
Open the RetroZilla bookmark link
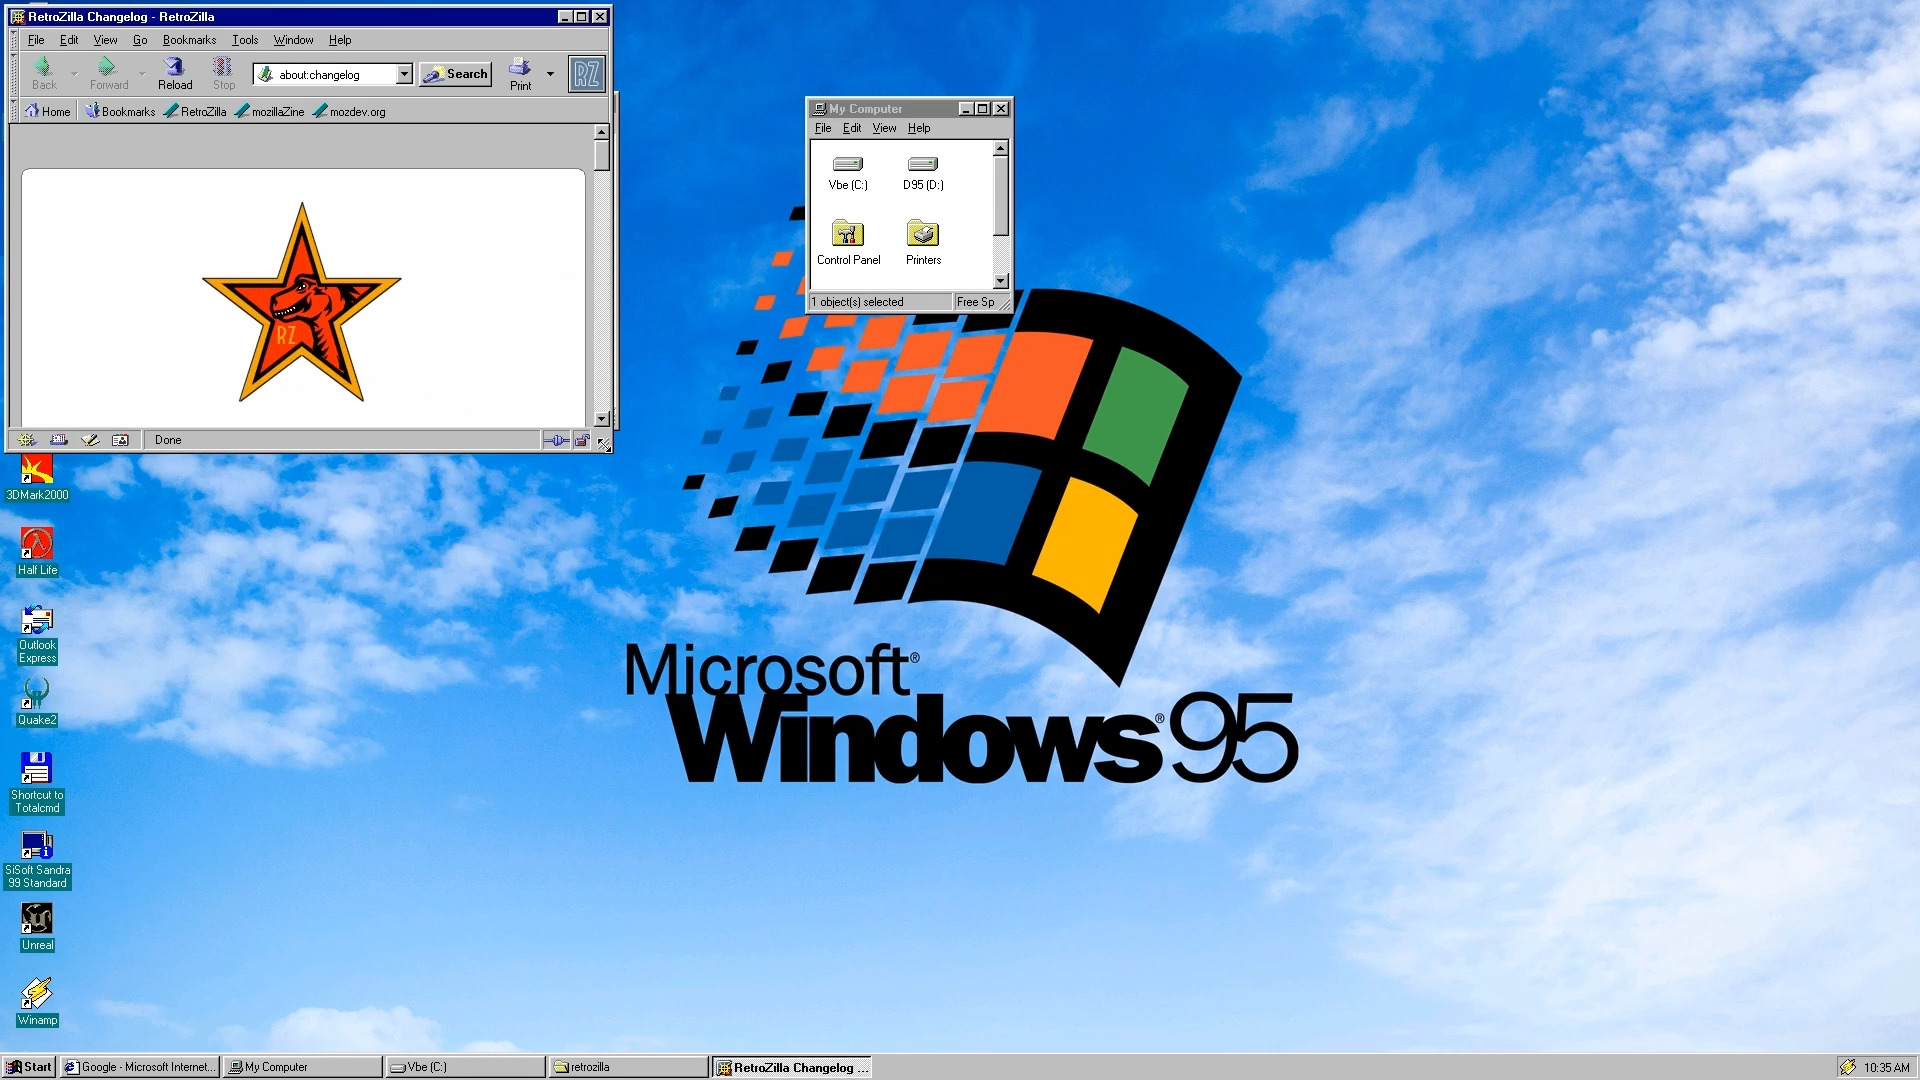pos(196,111)
